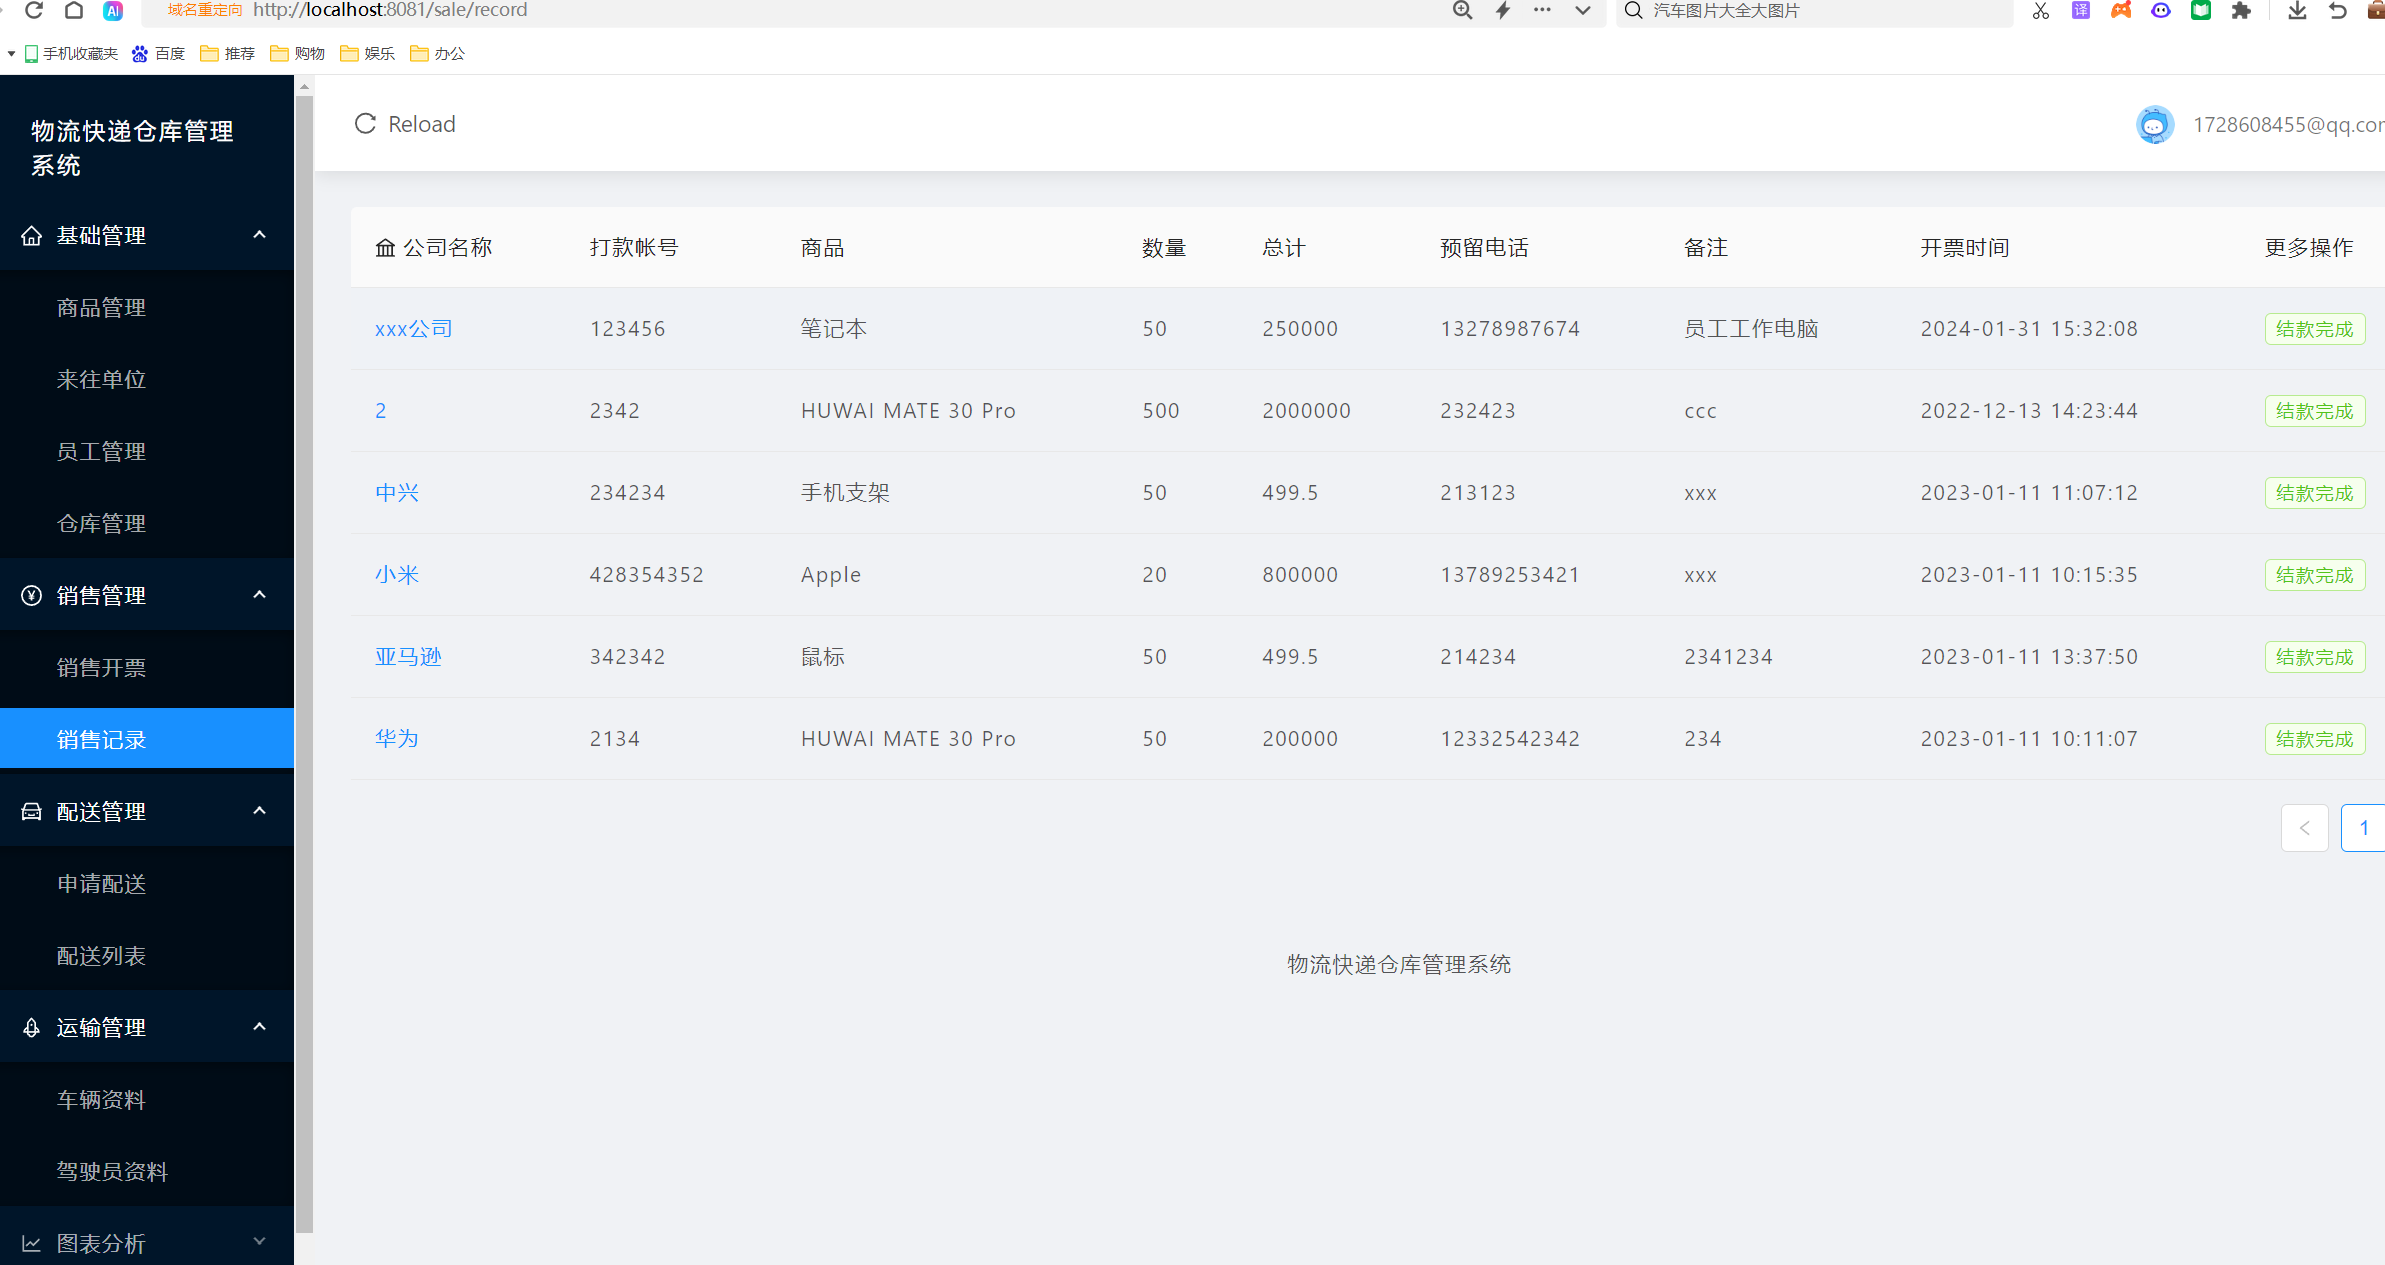The height and width of the screenshot is (1265, 2385).
Task: Click the 图表分析 chart icon
Action: coord(31,1242)
